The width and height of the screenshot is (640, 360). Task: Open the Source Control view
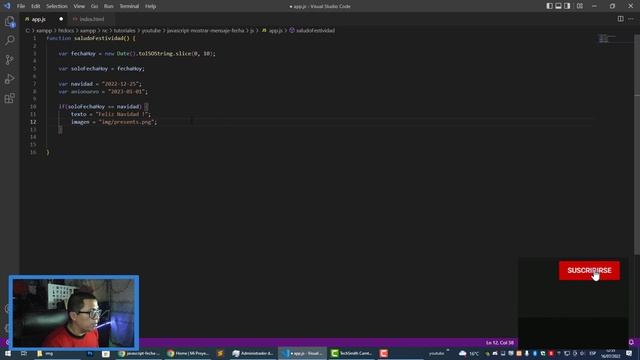[9, 60]
